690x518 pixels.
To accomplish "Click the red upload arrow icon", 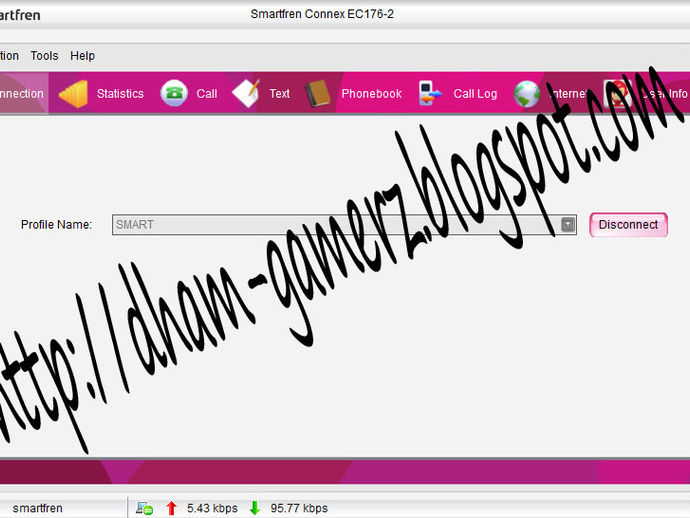I will tap(172, 508).
